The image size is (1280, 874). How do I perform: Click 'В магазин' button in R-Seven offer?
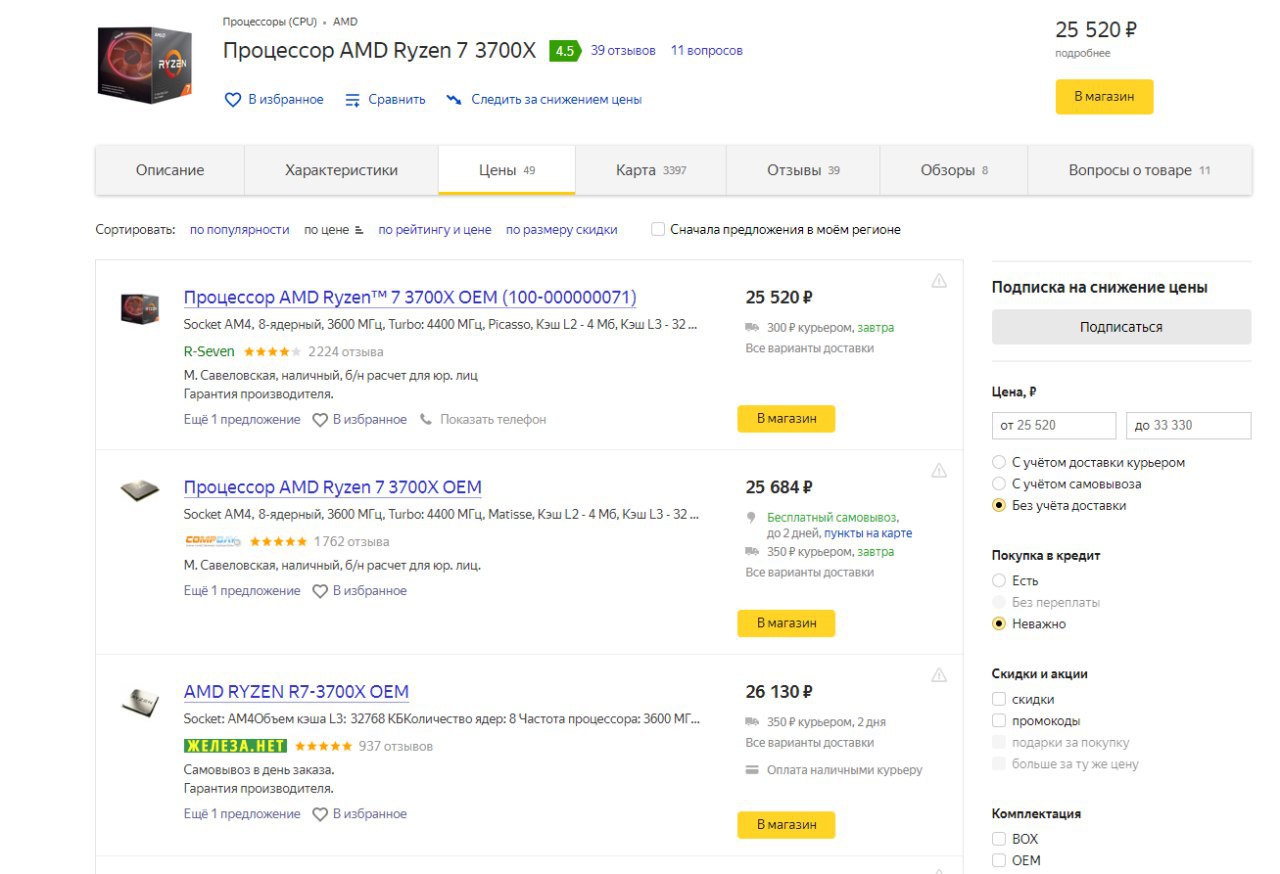click(786, 419)
